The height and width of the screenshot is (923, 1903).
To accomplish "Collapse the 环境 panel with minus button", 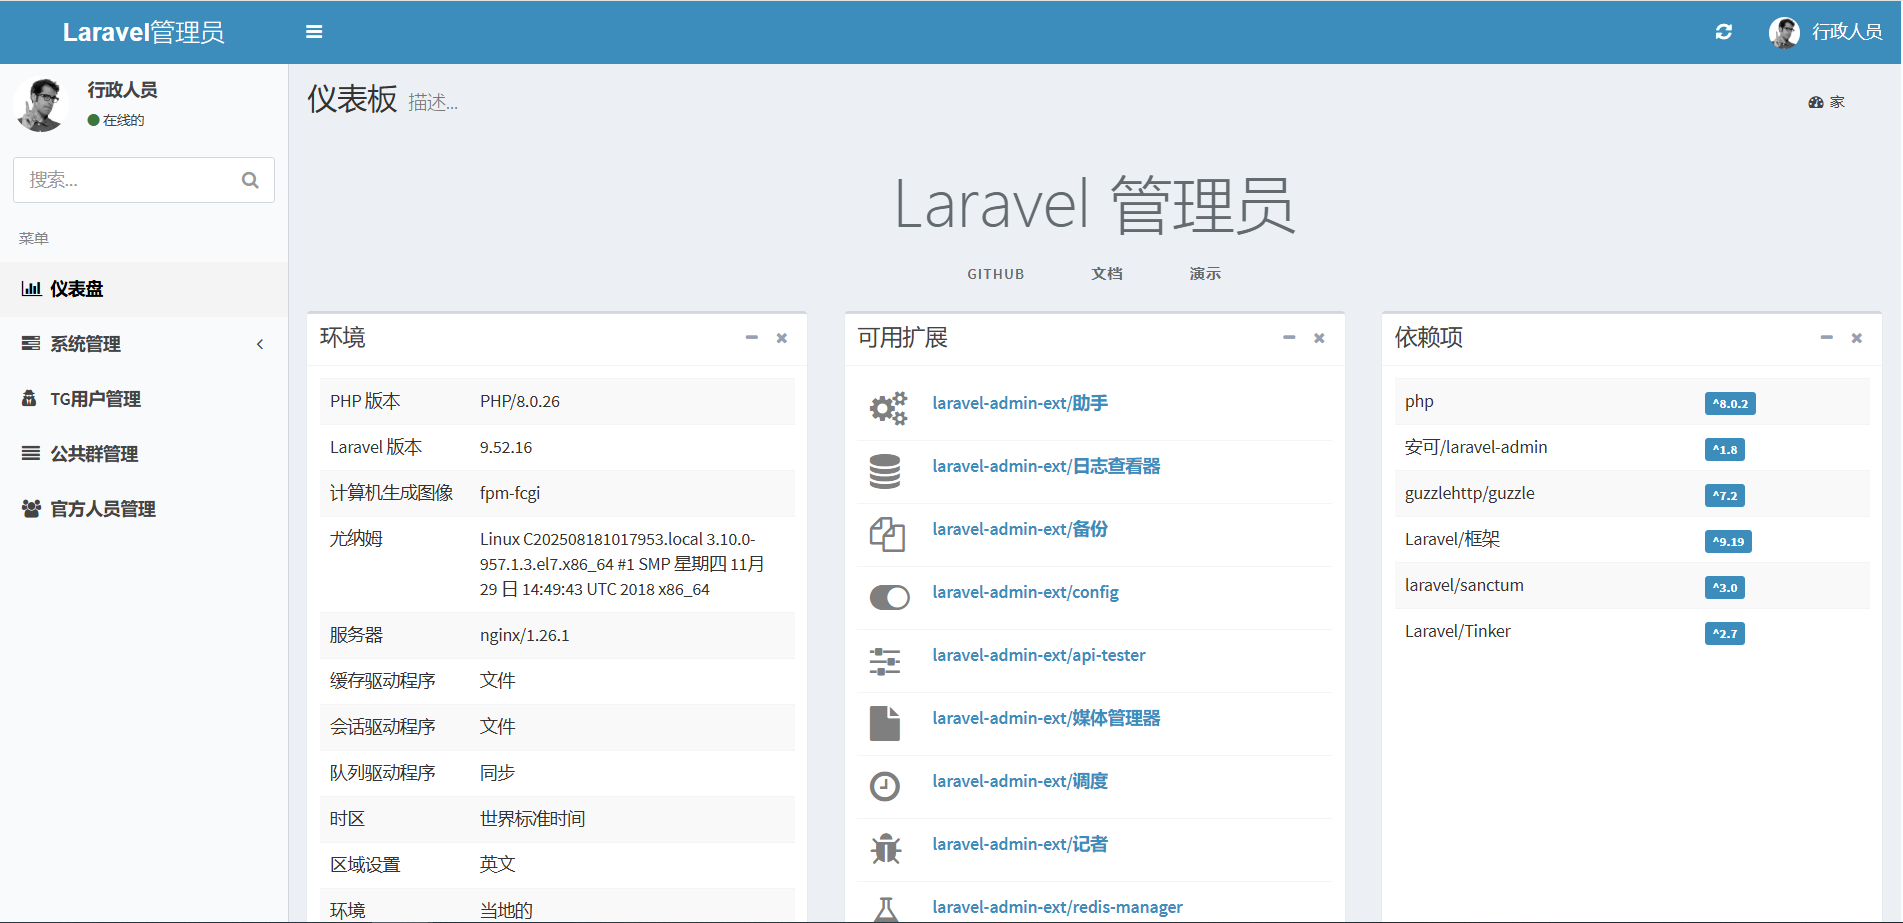I will [x=751, y=338].
